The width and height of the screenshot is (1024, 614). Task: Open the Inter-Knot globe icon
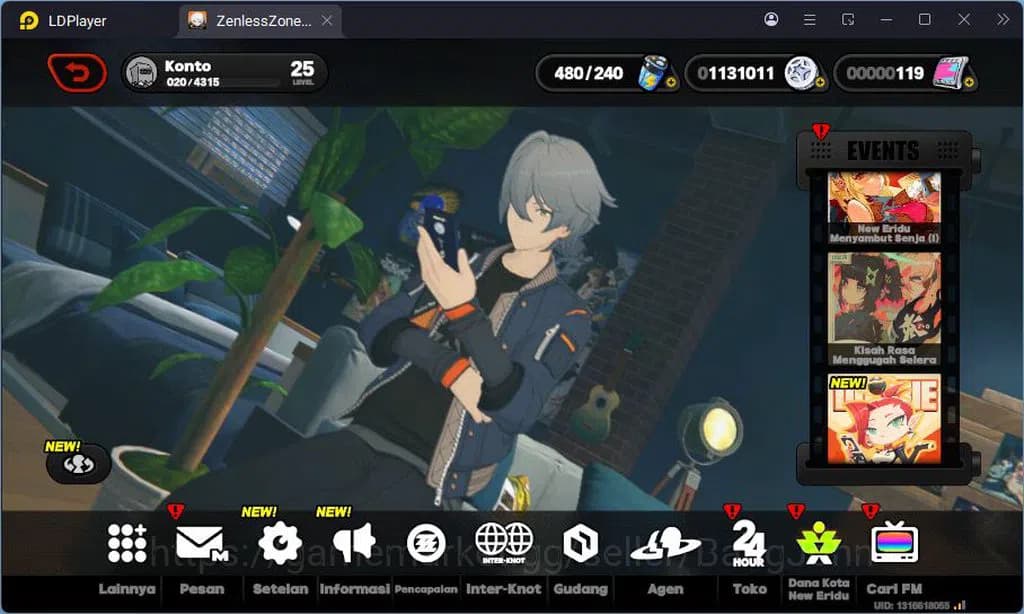(x=504, y=543)
